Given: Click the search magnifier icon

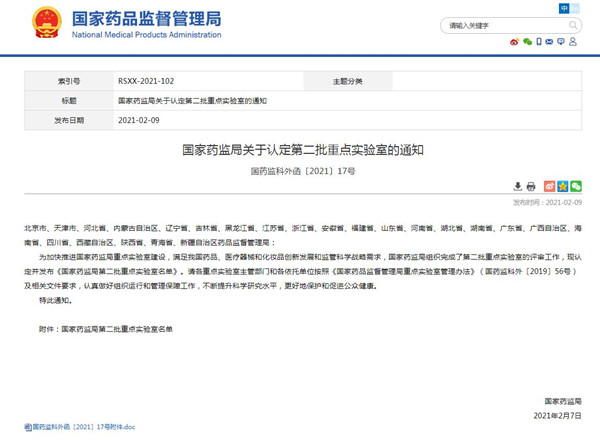Looking at the screenshot, I should pyautogui.click(x=571, y=26).
